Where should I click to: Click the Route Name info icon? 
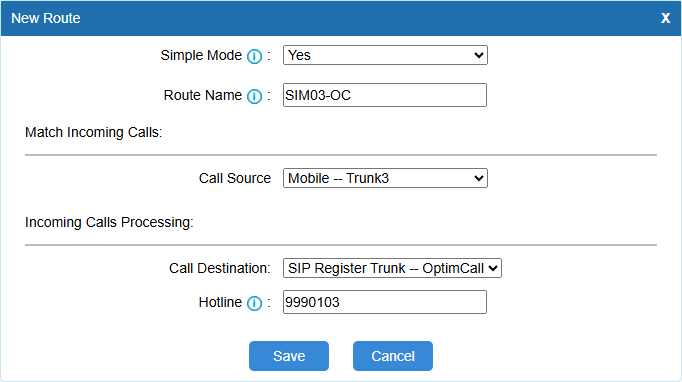click(x=254, y=96)
